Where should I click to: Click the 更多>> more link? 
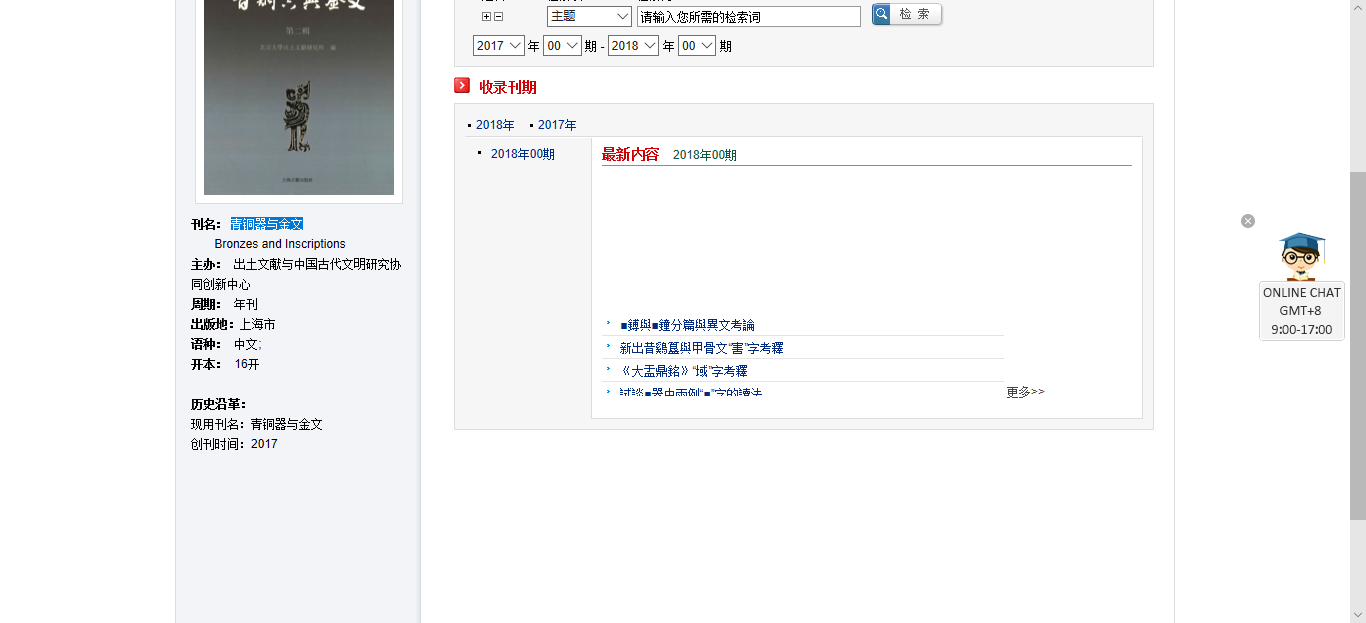[x=1025, y=392]
